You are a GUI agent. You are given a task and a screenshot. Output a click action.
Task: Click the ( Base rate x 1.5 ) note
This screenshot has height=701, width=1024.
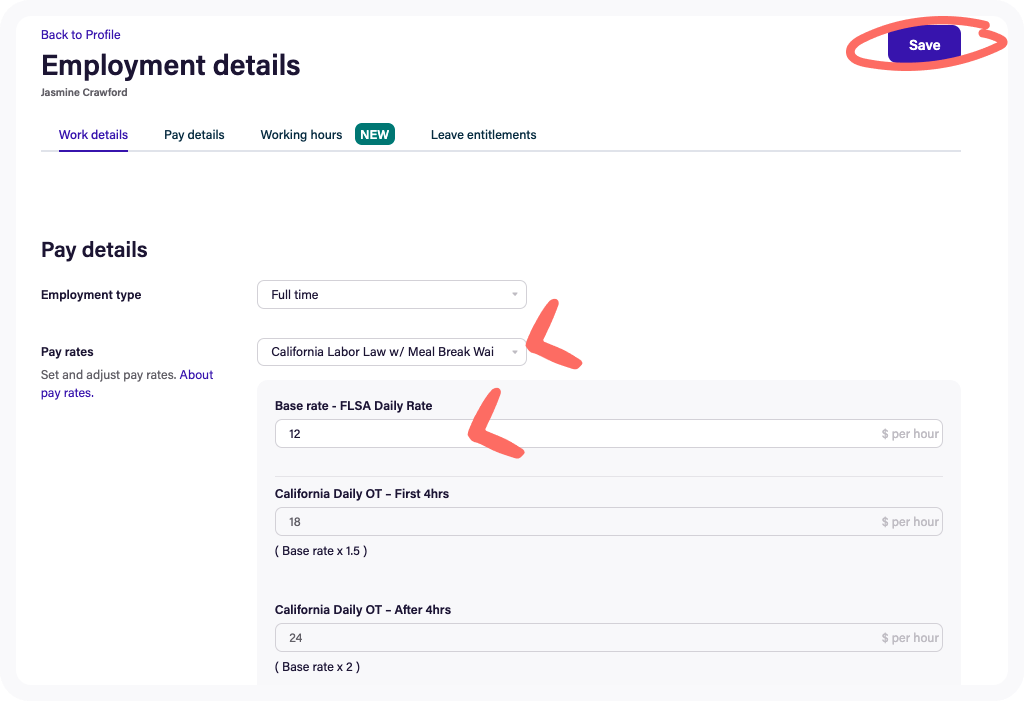321,551
